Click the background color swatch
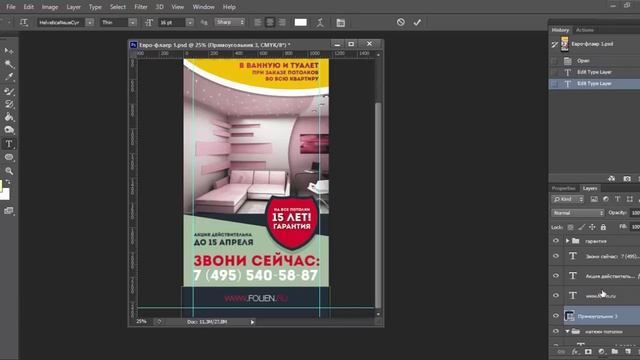This screenshot has width=640, height=360. click(4, 194)
